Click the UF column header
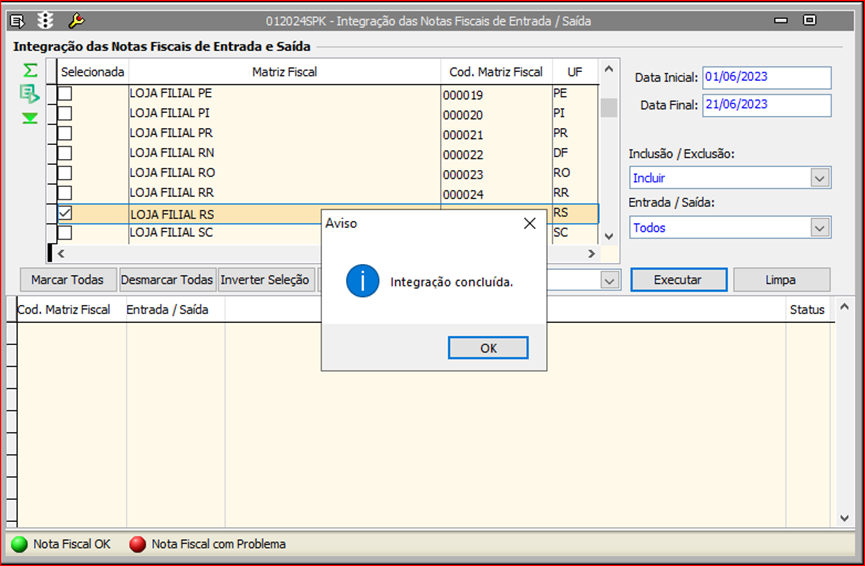865x566 pixels. click(574, 72)
